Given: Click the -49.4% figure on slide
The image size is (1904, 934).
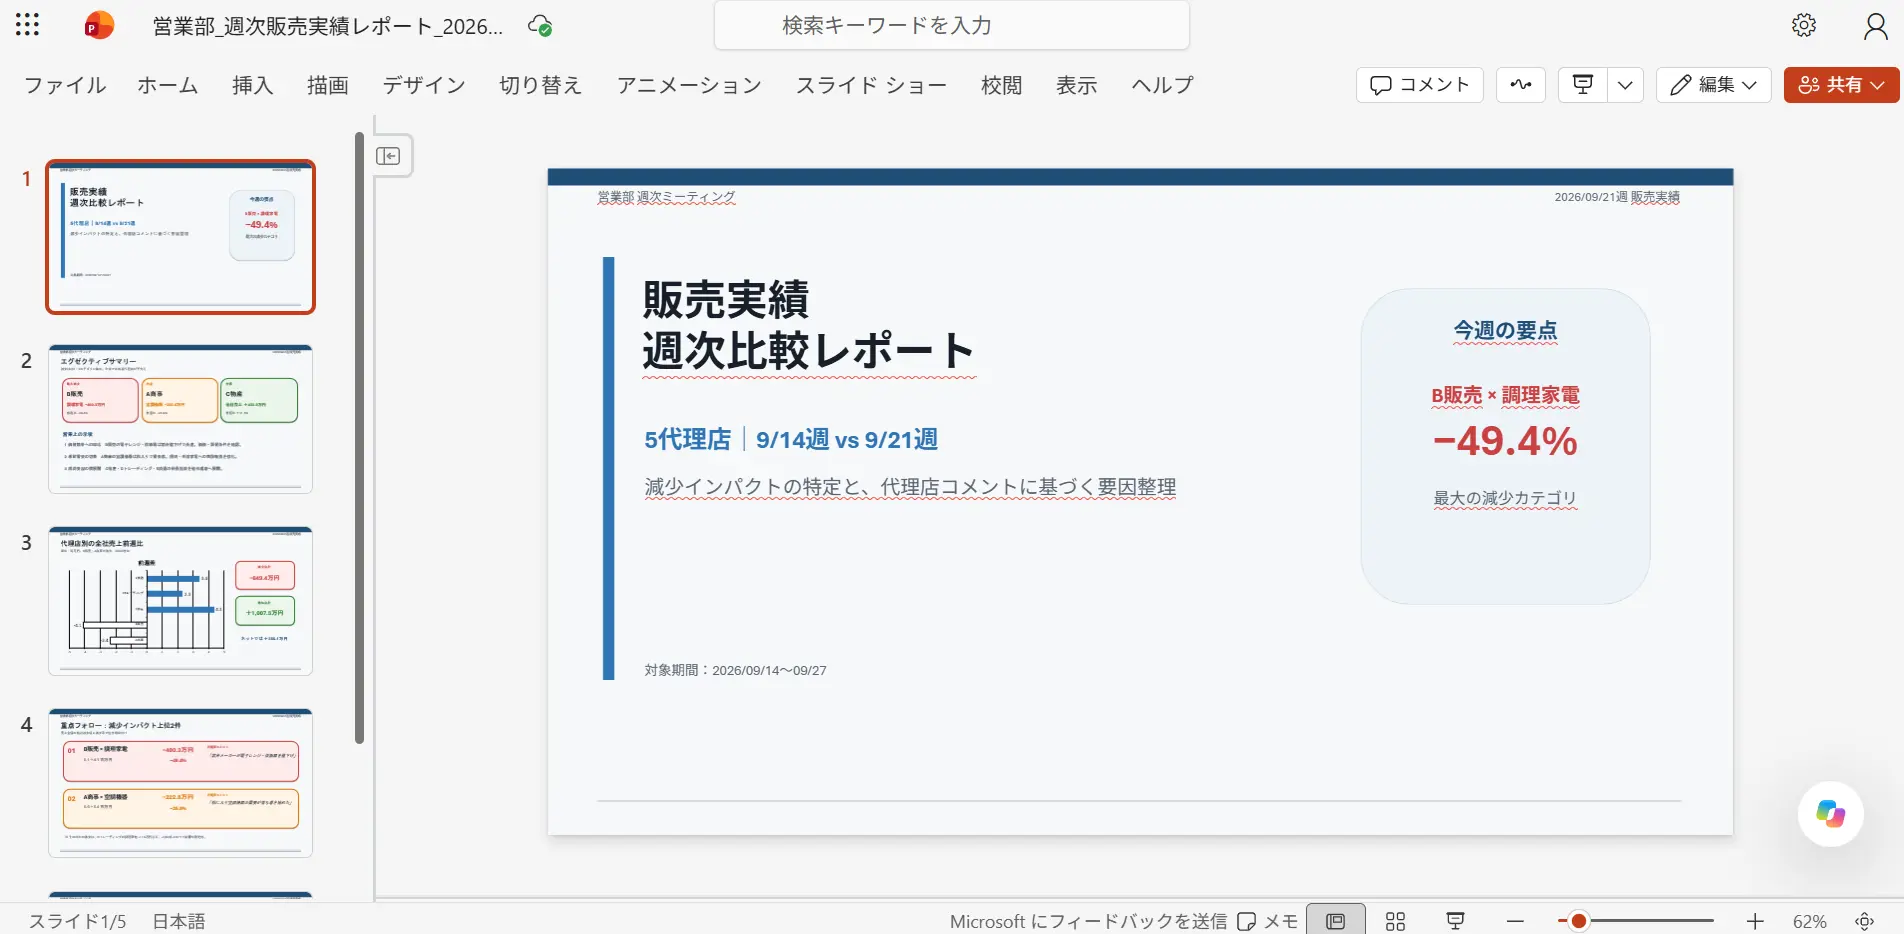Looking at the screenshot, I should click(1505, 441).
